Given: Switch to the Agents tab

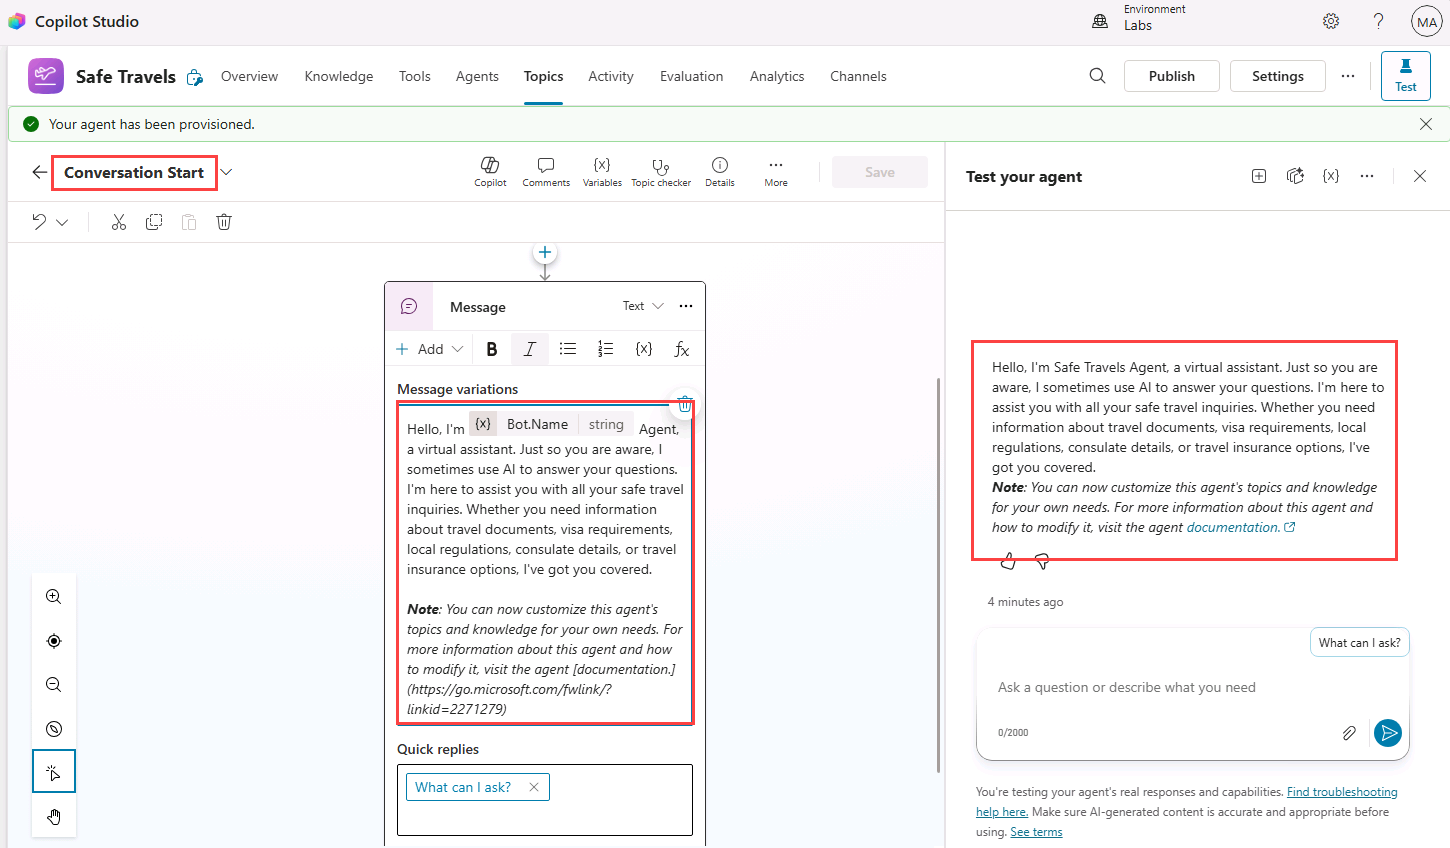Looking at the screenshot, I should 477,76.
